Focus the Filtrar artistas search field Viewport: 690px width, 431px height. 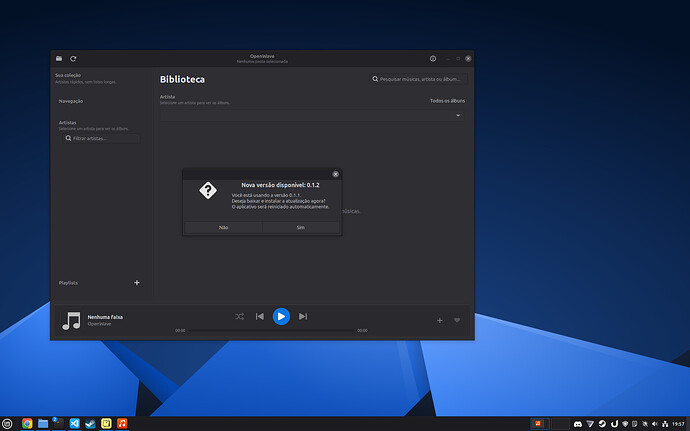point(102,138)
